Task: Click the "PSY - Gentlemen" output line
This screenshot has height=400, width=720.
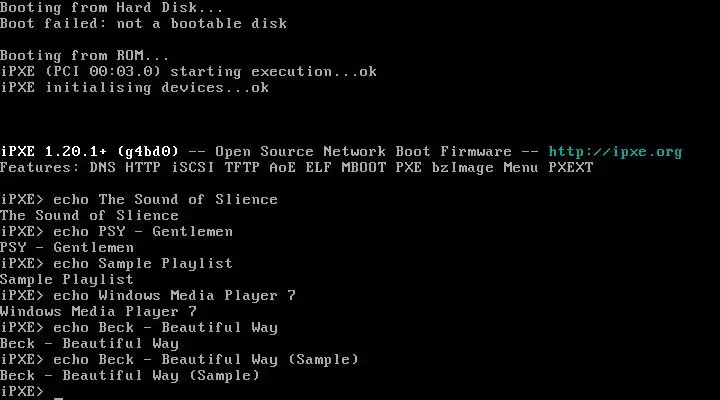Action: (67, 247)
